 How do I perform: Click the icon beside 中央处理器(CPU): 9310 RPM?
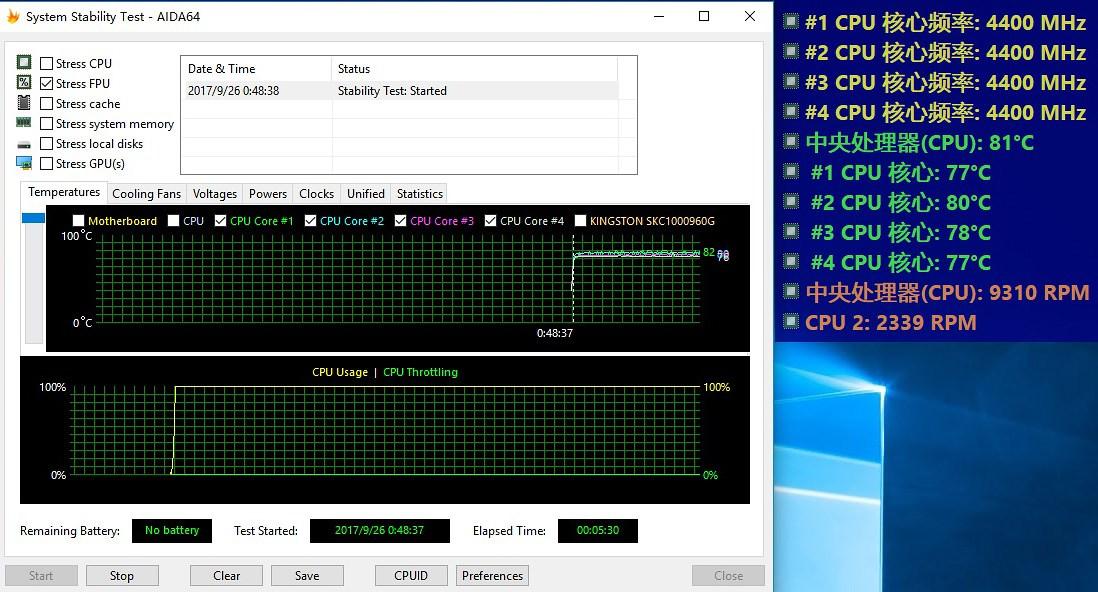coord(790,292)
